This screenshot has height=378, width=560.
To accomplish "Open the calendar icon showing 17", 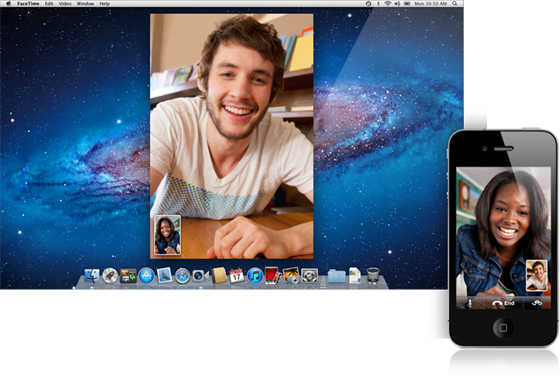I will tap(236, 276).
